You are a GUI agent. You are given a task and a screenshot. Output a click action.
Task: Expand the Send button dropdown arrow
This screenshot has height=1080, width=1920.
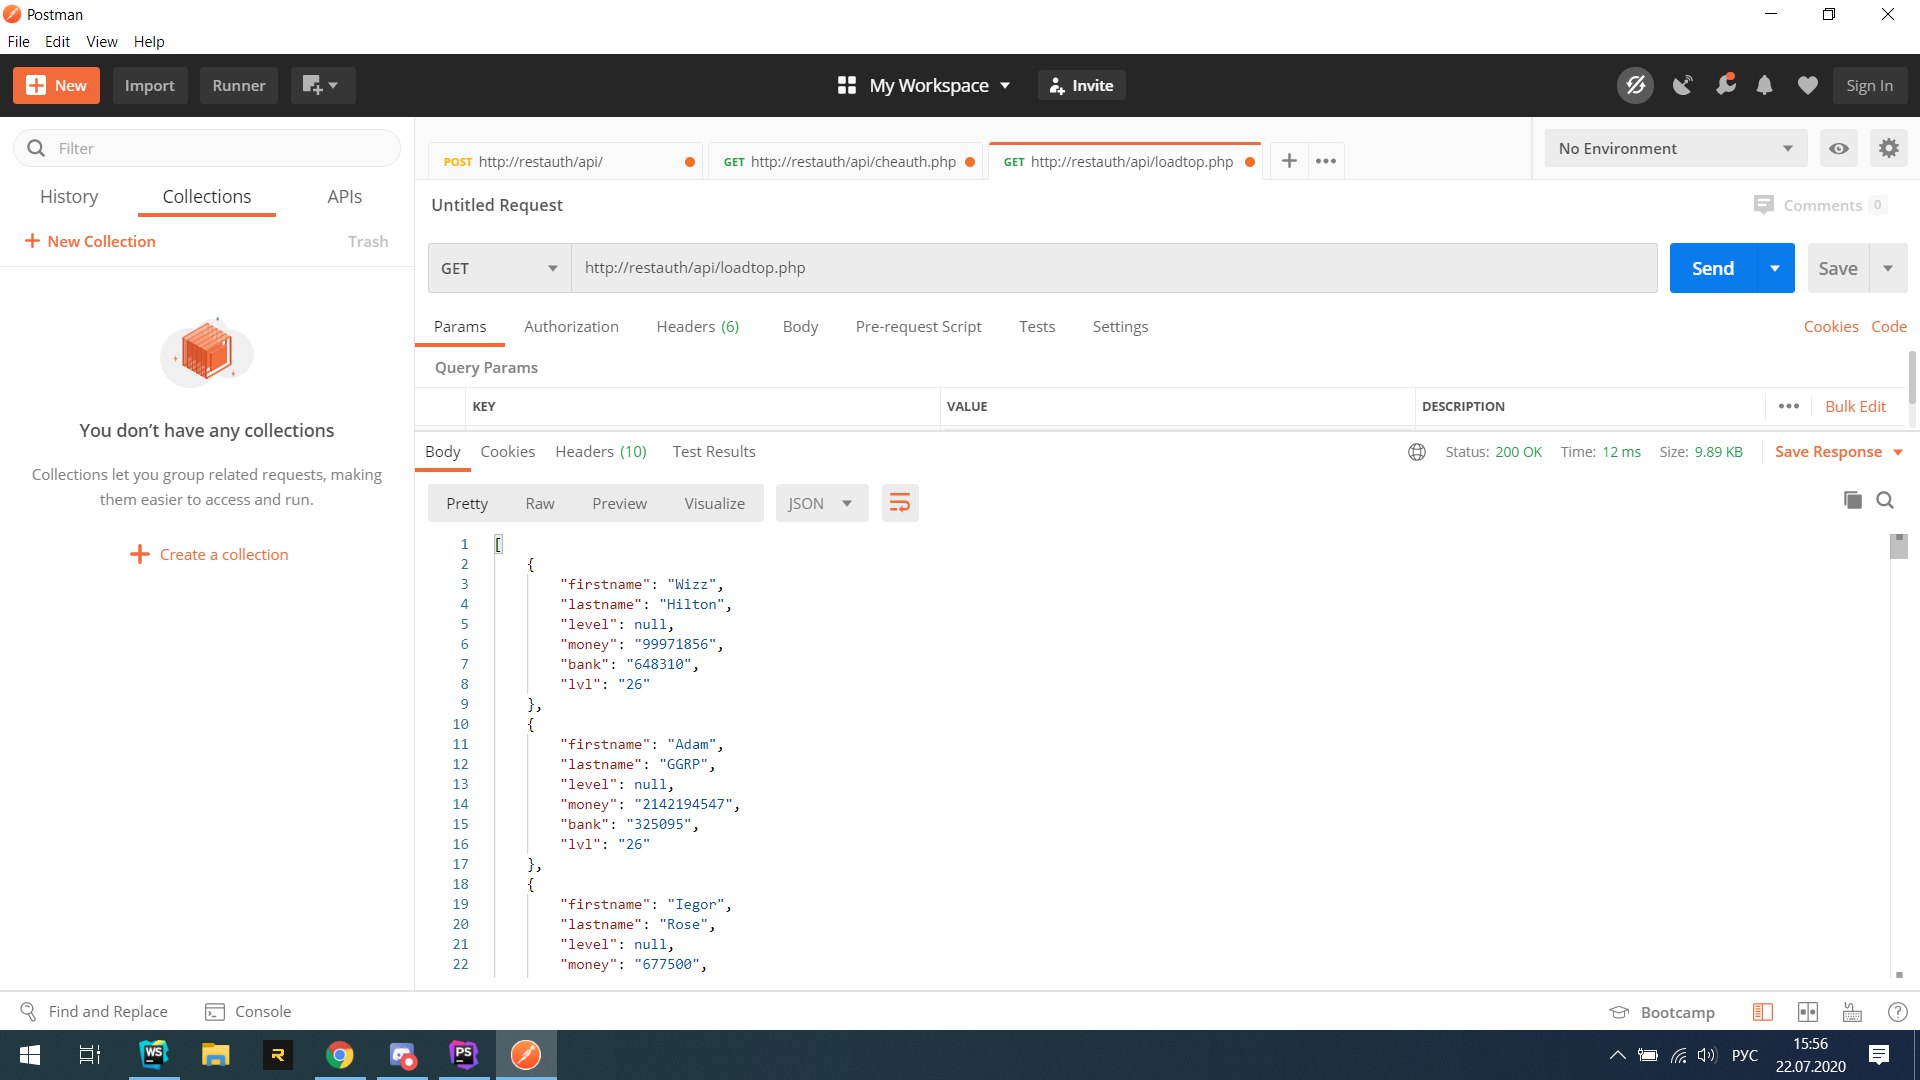(x=1775, y=268)
